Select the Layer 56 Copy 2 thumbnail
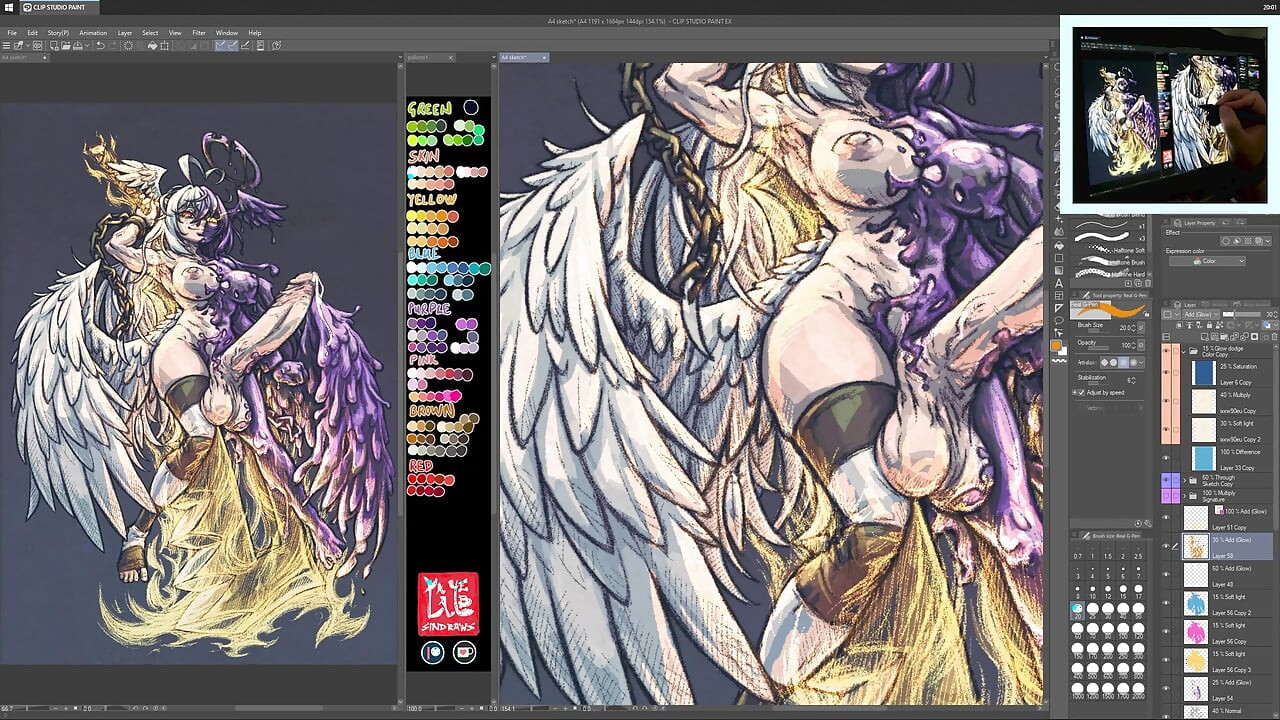The width and height of the screenshot is (1280, 720). [x=1196, y=603]
